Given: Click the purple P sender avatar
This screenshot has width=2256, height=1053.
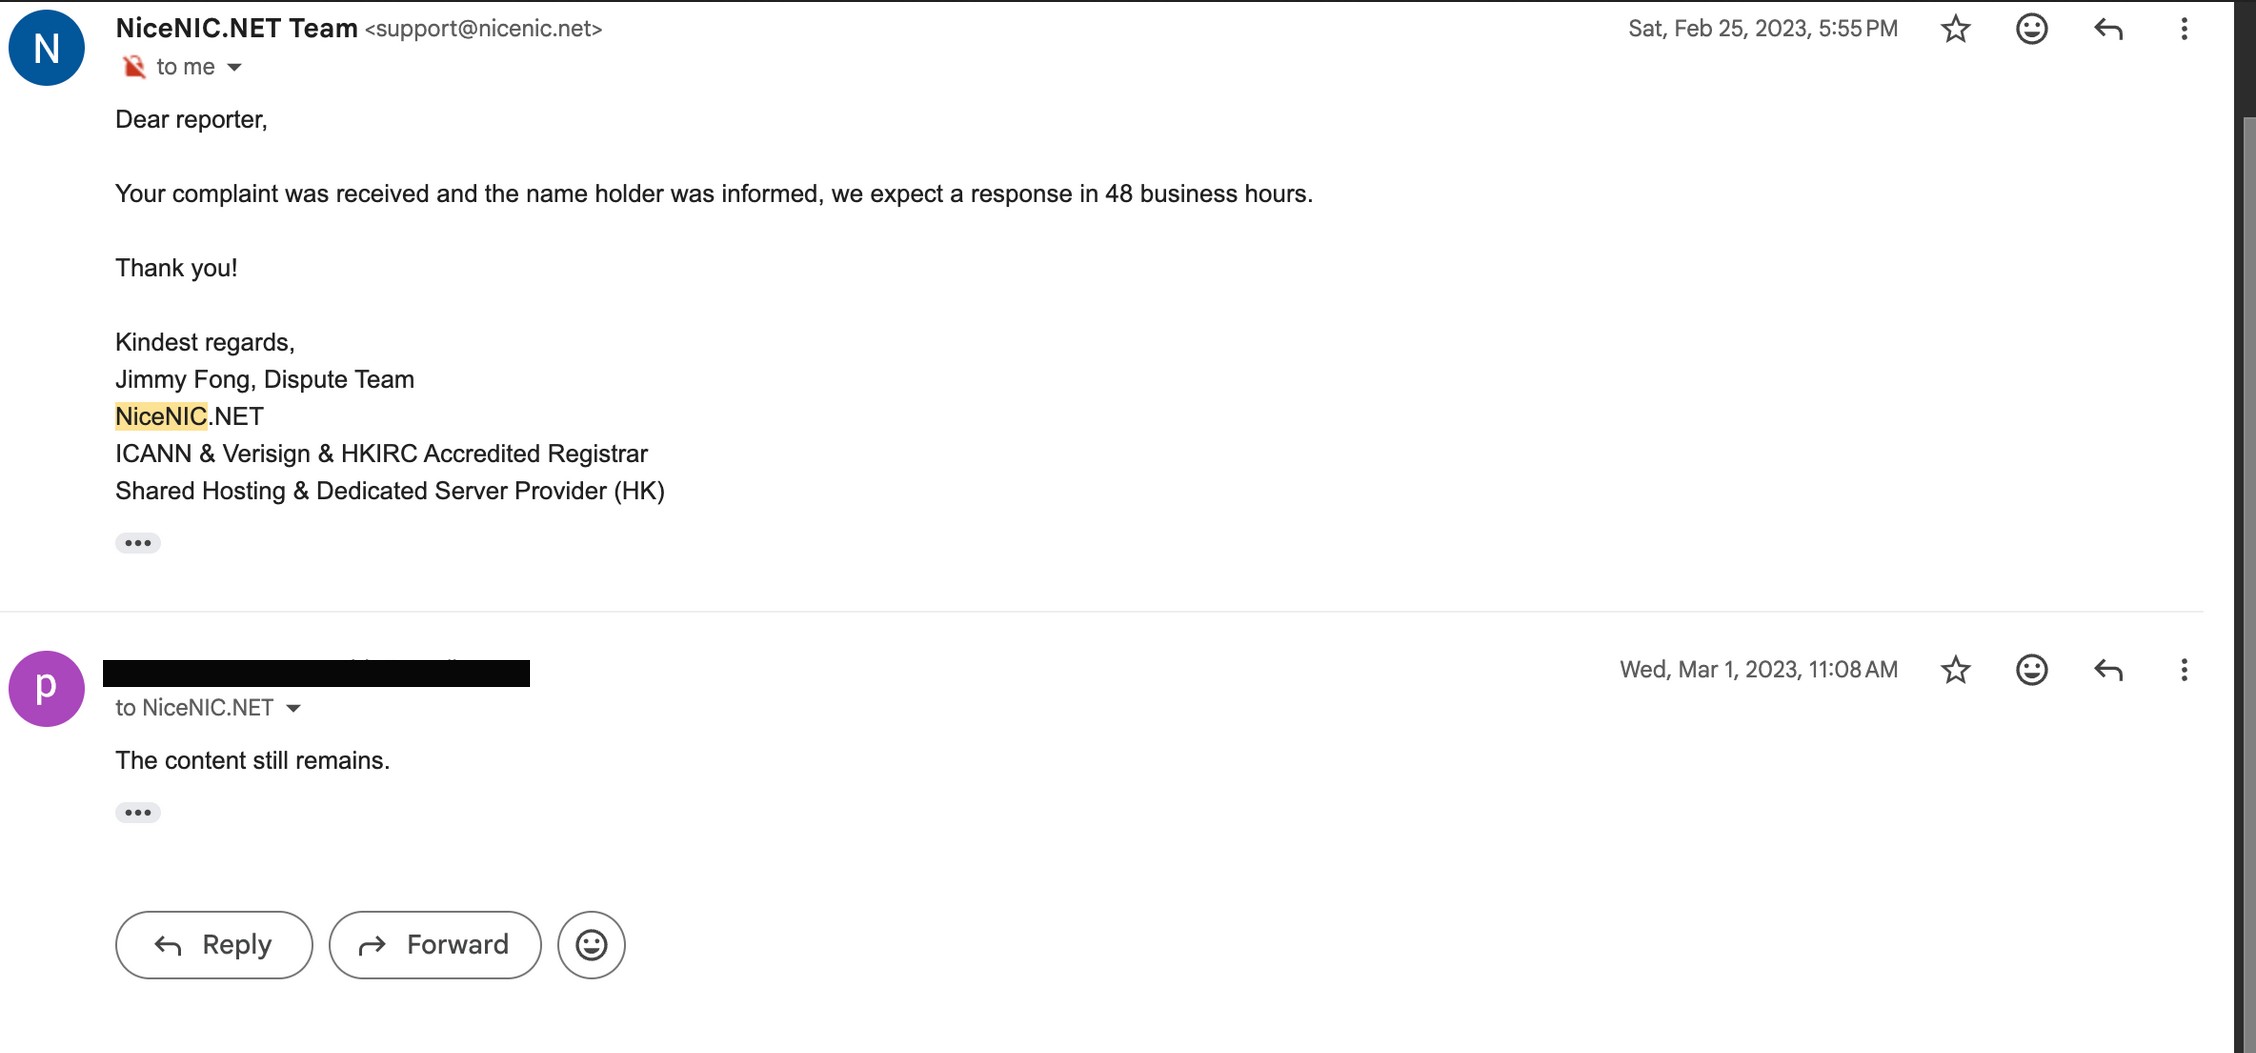Looking at the screenshot, I should [x=46, y=689].
